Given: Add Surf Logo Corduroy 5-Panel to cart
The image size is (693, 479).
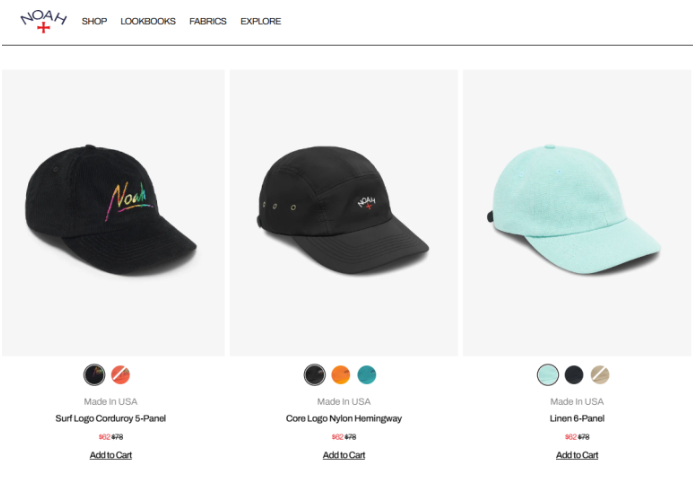Looking at the screenshot, I should pyautogui.click(x=110, y=455).
